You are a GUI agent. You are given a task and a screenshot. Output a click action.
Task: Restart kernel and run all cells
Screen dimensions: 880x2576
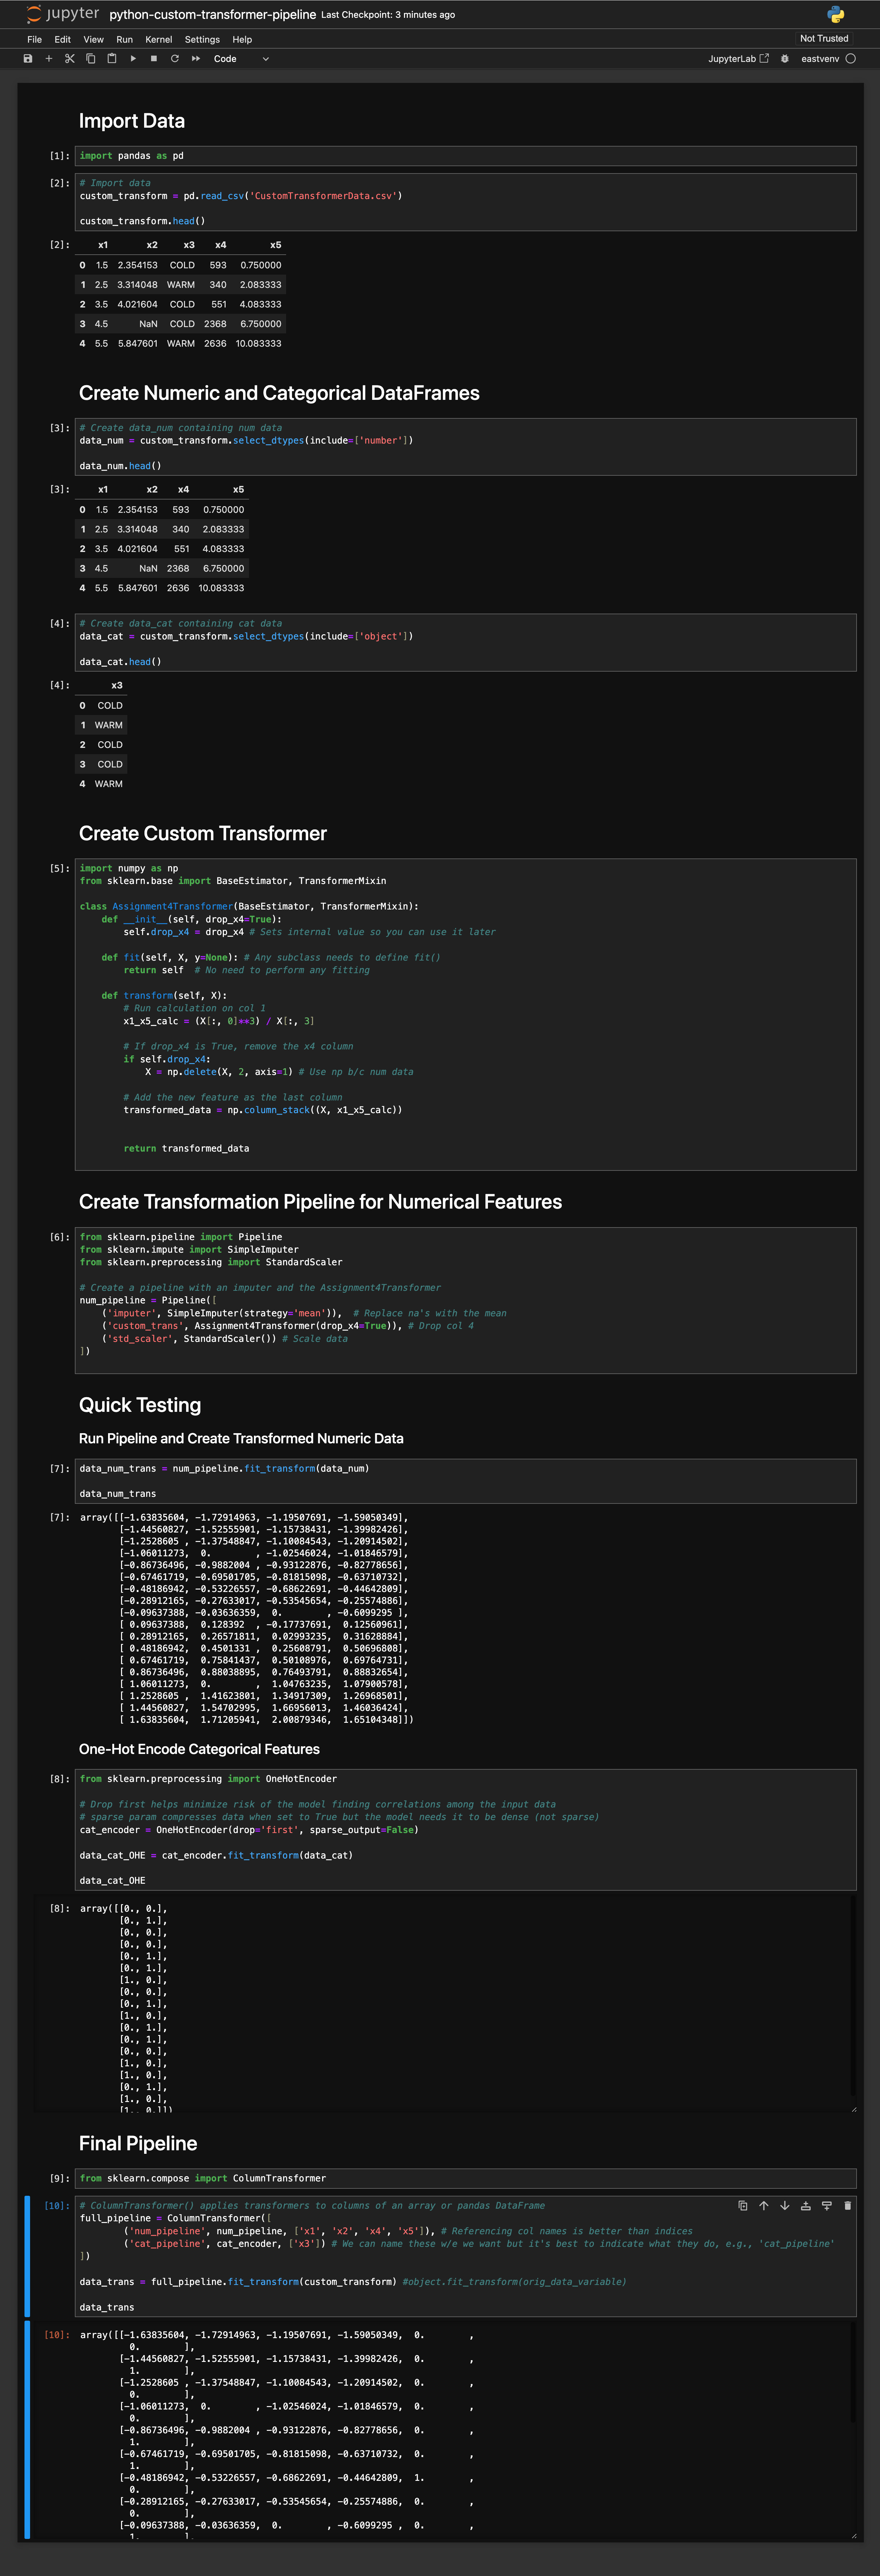tap(196, 59)
